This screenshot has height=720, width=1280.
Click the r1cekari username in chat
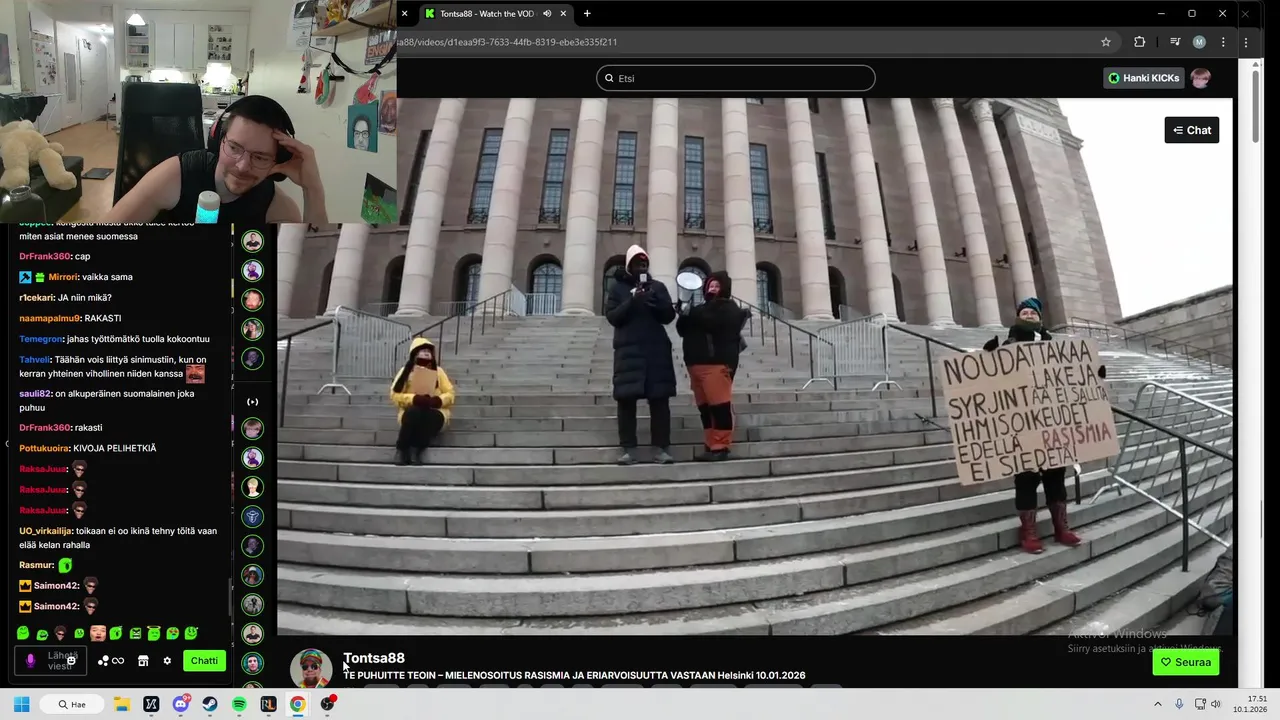click(37, 298)
